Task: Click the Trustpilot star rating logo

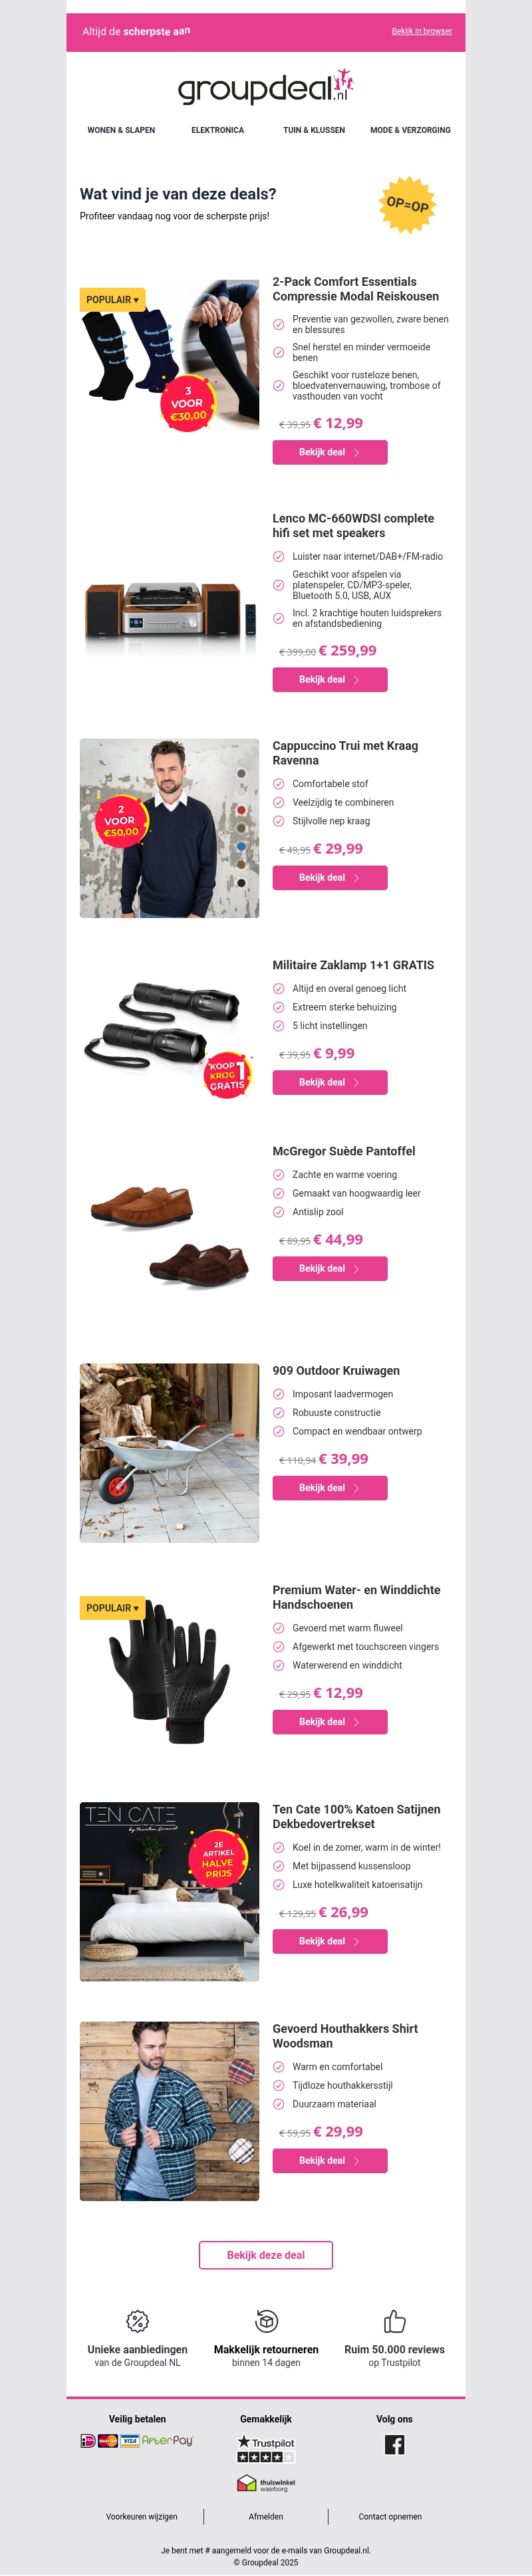Action: click(x=266, y=2449)
